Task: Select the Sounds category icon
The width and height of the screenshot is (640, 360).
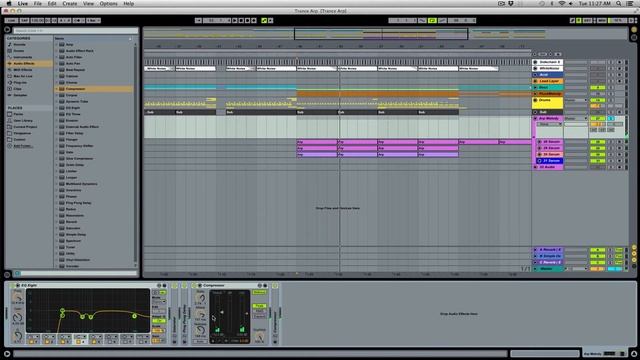Action: (10, 44)
